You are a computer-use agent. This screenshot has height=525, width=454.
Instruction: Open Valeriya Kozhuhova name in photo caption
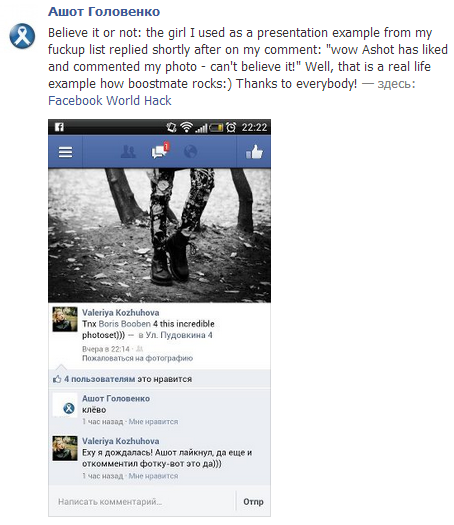[121, 313]
